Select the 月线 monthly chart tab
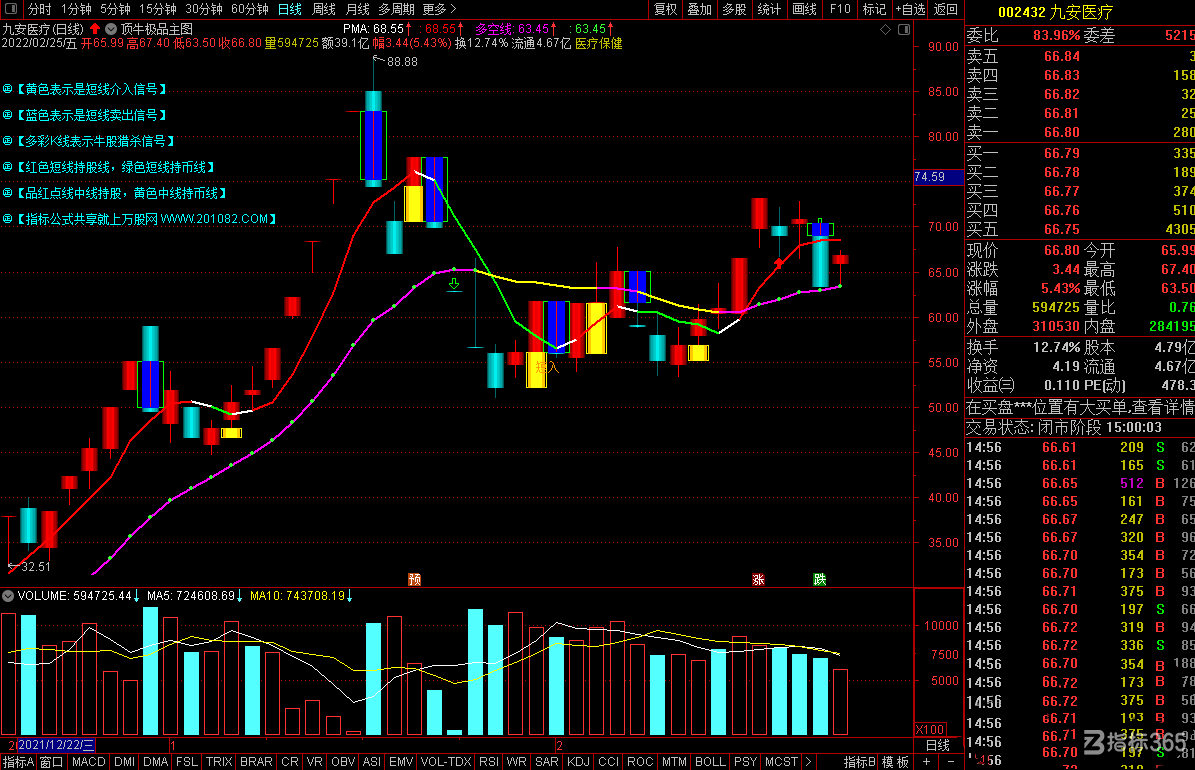The width and height of the screenshot is (1195, 770). (357, 9)
